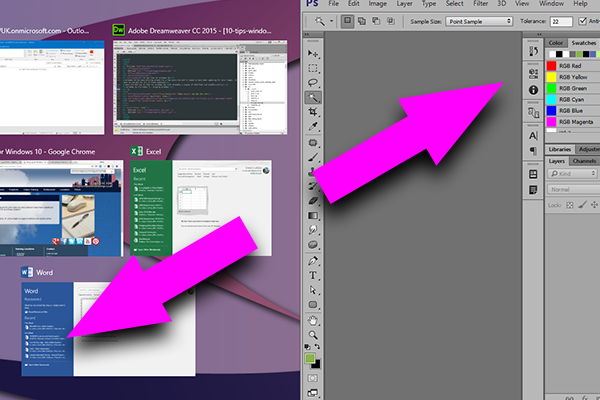600x400 pixels.
Task: Switch to the Outlook window thumbnail
Action: (x=52, y=88)
